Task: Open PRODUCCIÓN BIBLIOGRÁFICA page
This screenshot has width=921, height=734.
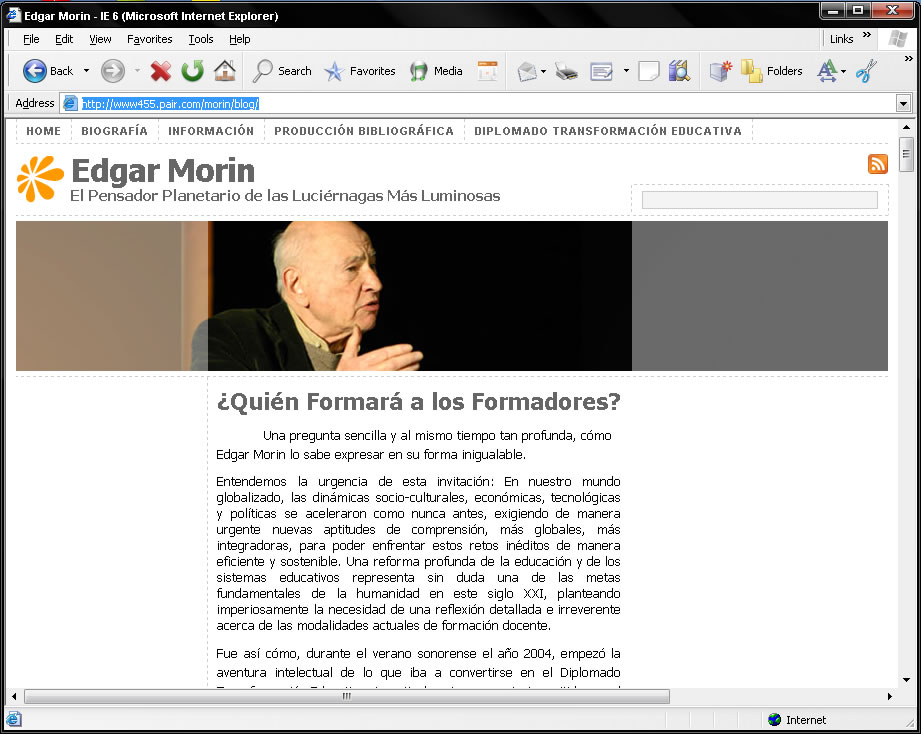Action: click(364, 131)
